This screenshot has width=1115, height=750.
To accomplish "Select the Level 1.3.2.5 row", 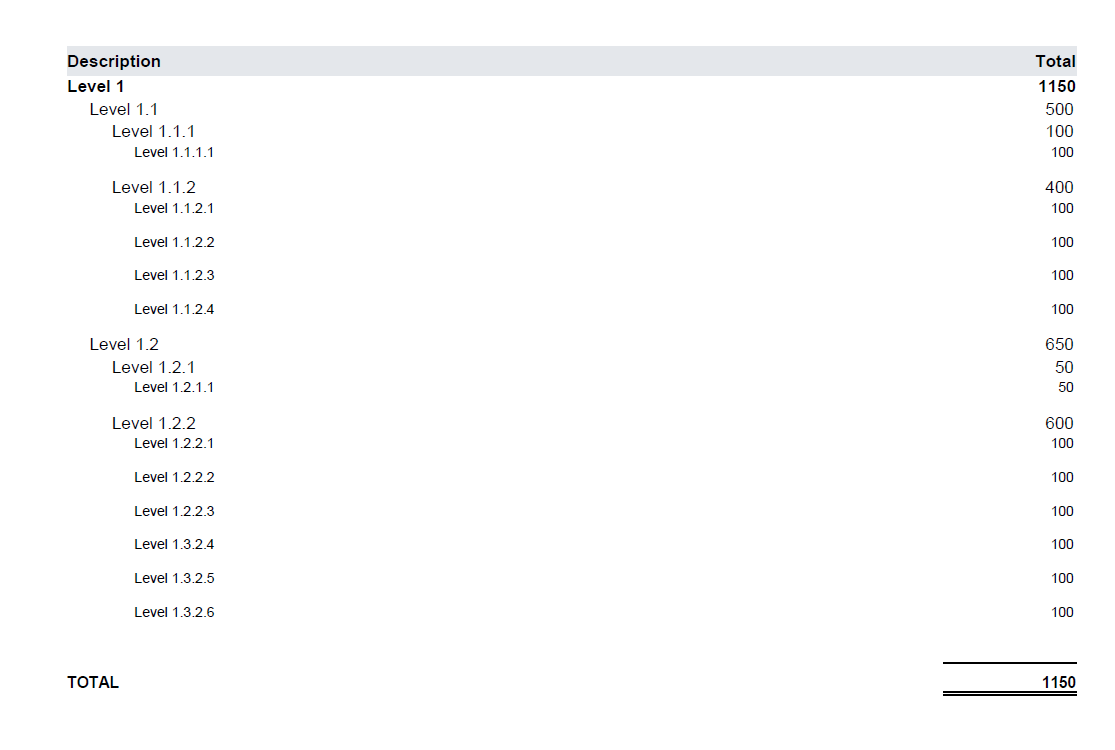I will (572, 578).
